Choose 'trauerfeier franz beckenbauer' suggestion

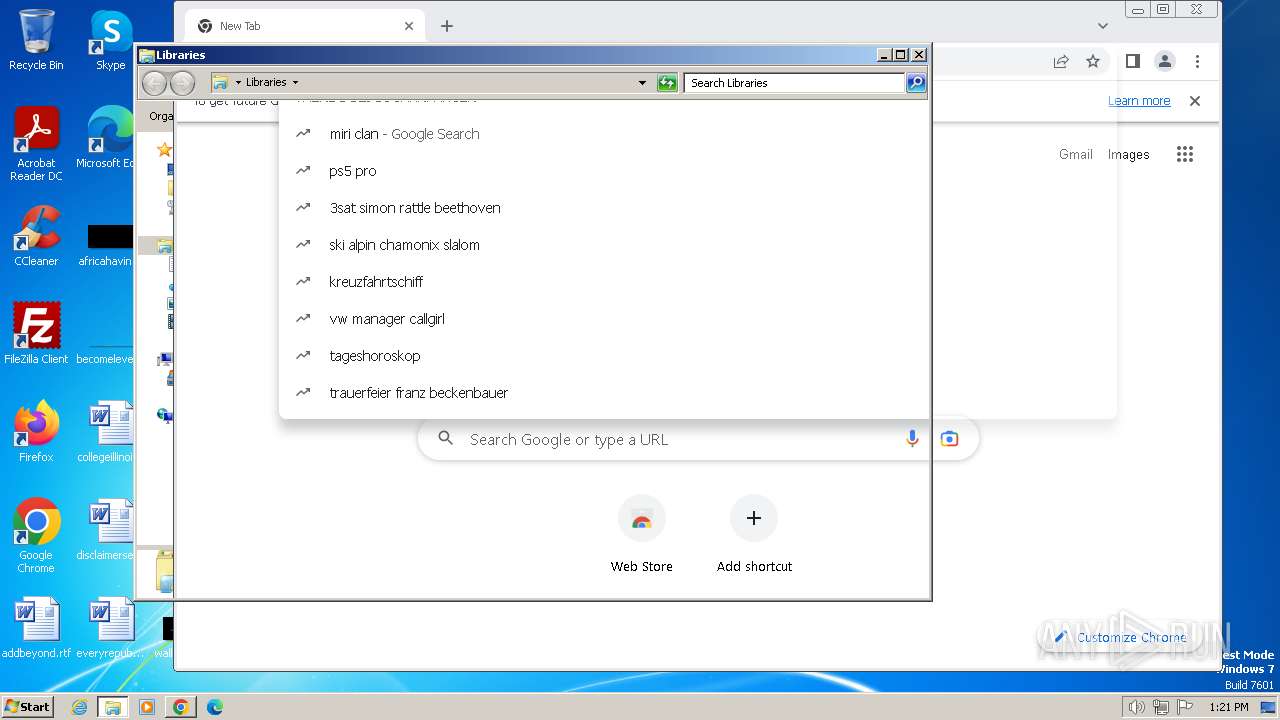click(x=698, y=393)
